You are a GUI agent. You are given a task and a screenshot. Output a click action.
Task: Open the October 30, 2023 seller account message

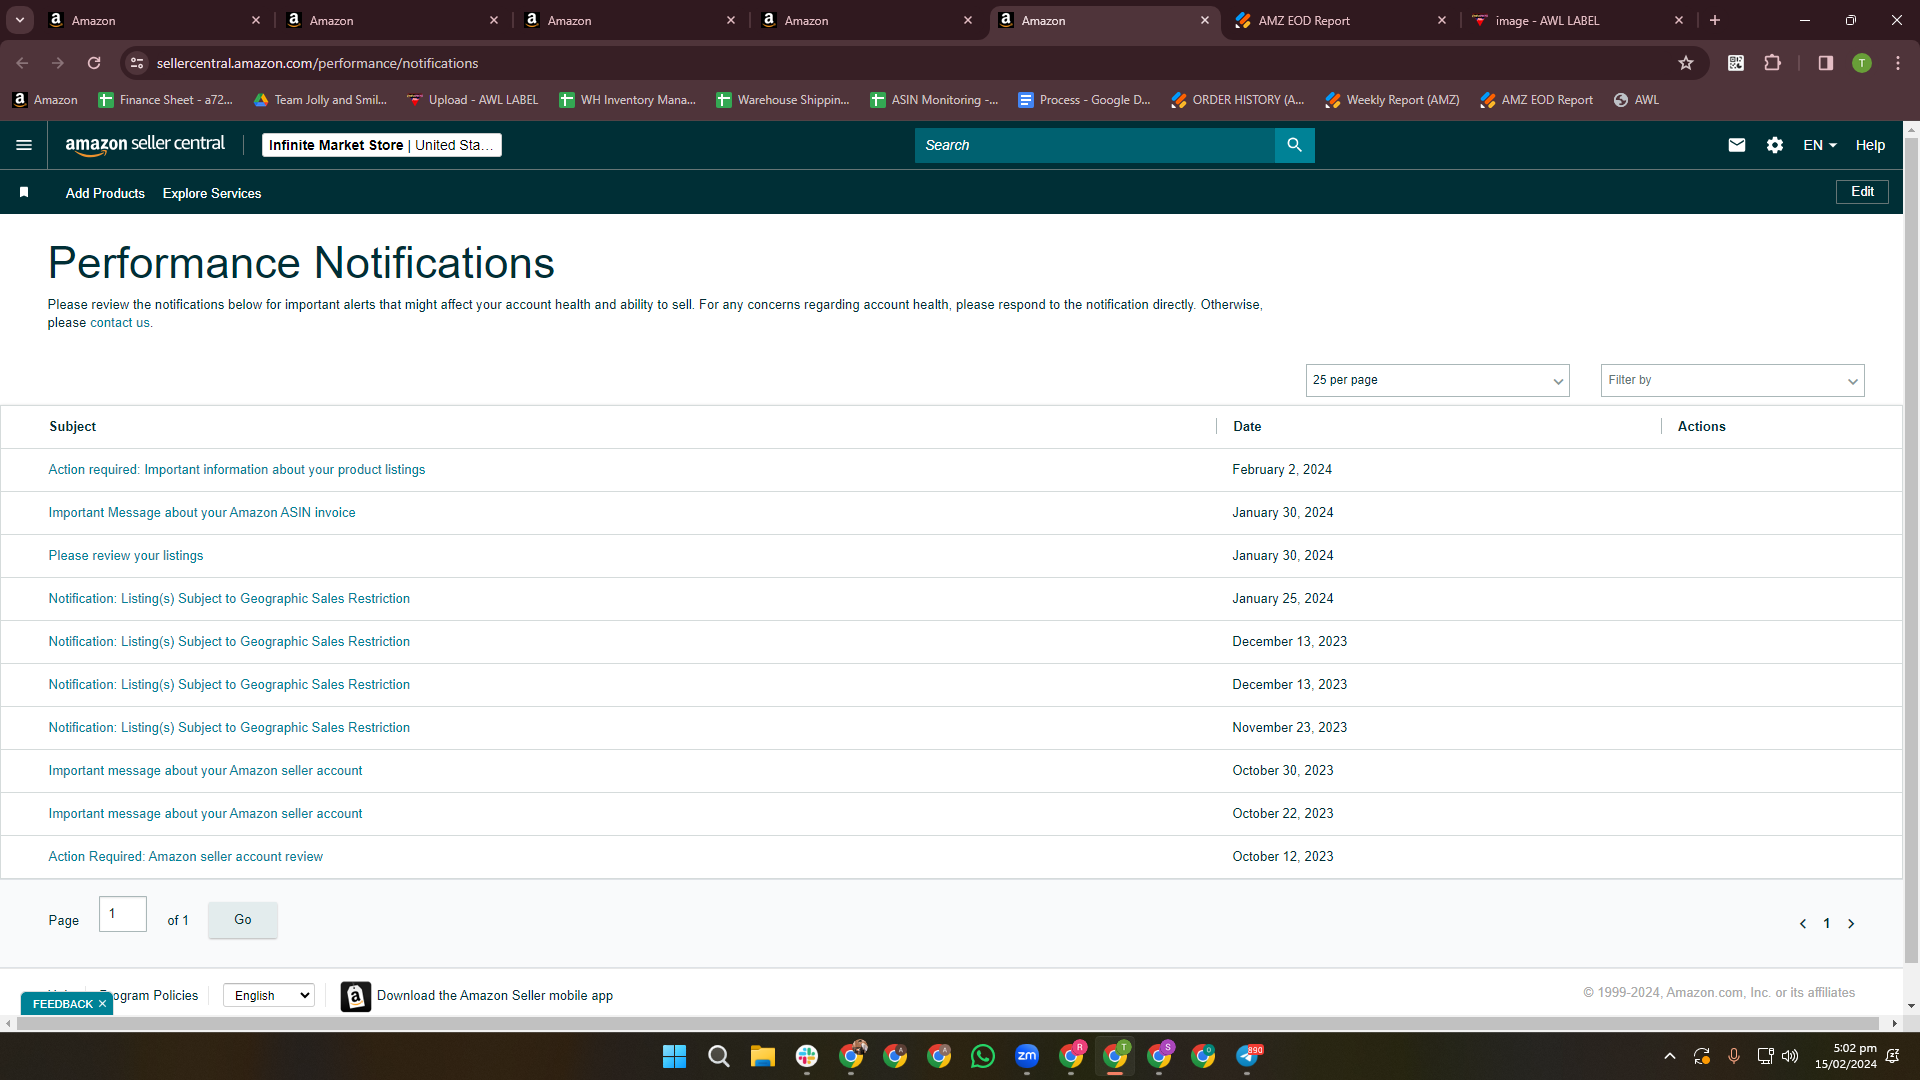pos(205,771)
